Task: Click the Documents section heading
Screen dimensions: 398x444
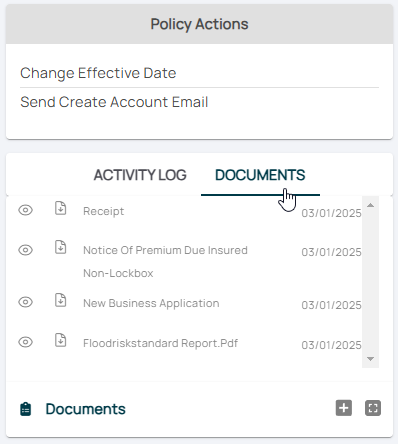Action: [x=86, y=409]
